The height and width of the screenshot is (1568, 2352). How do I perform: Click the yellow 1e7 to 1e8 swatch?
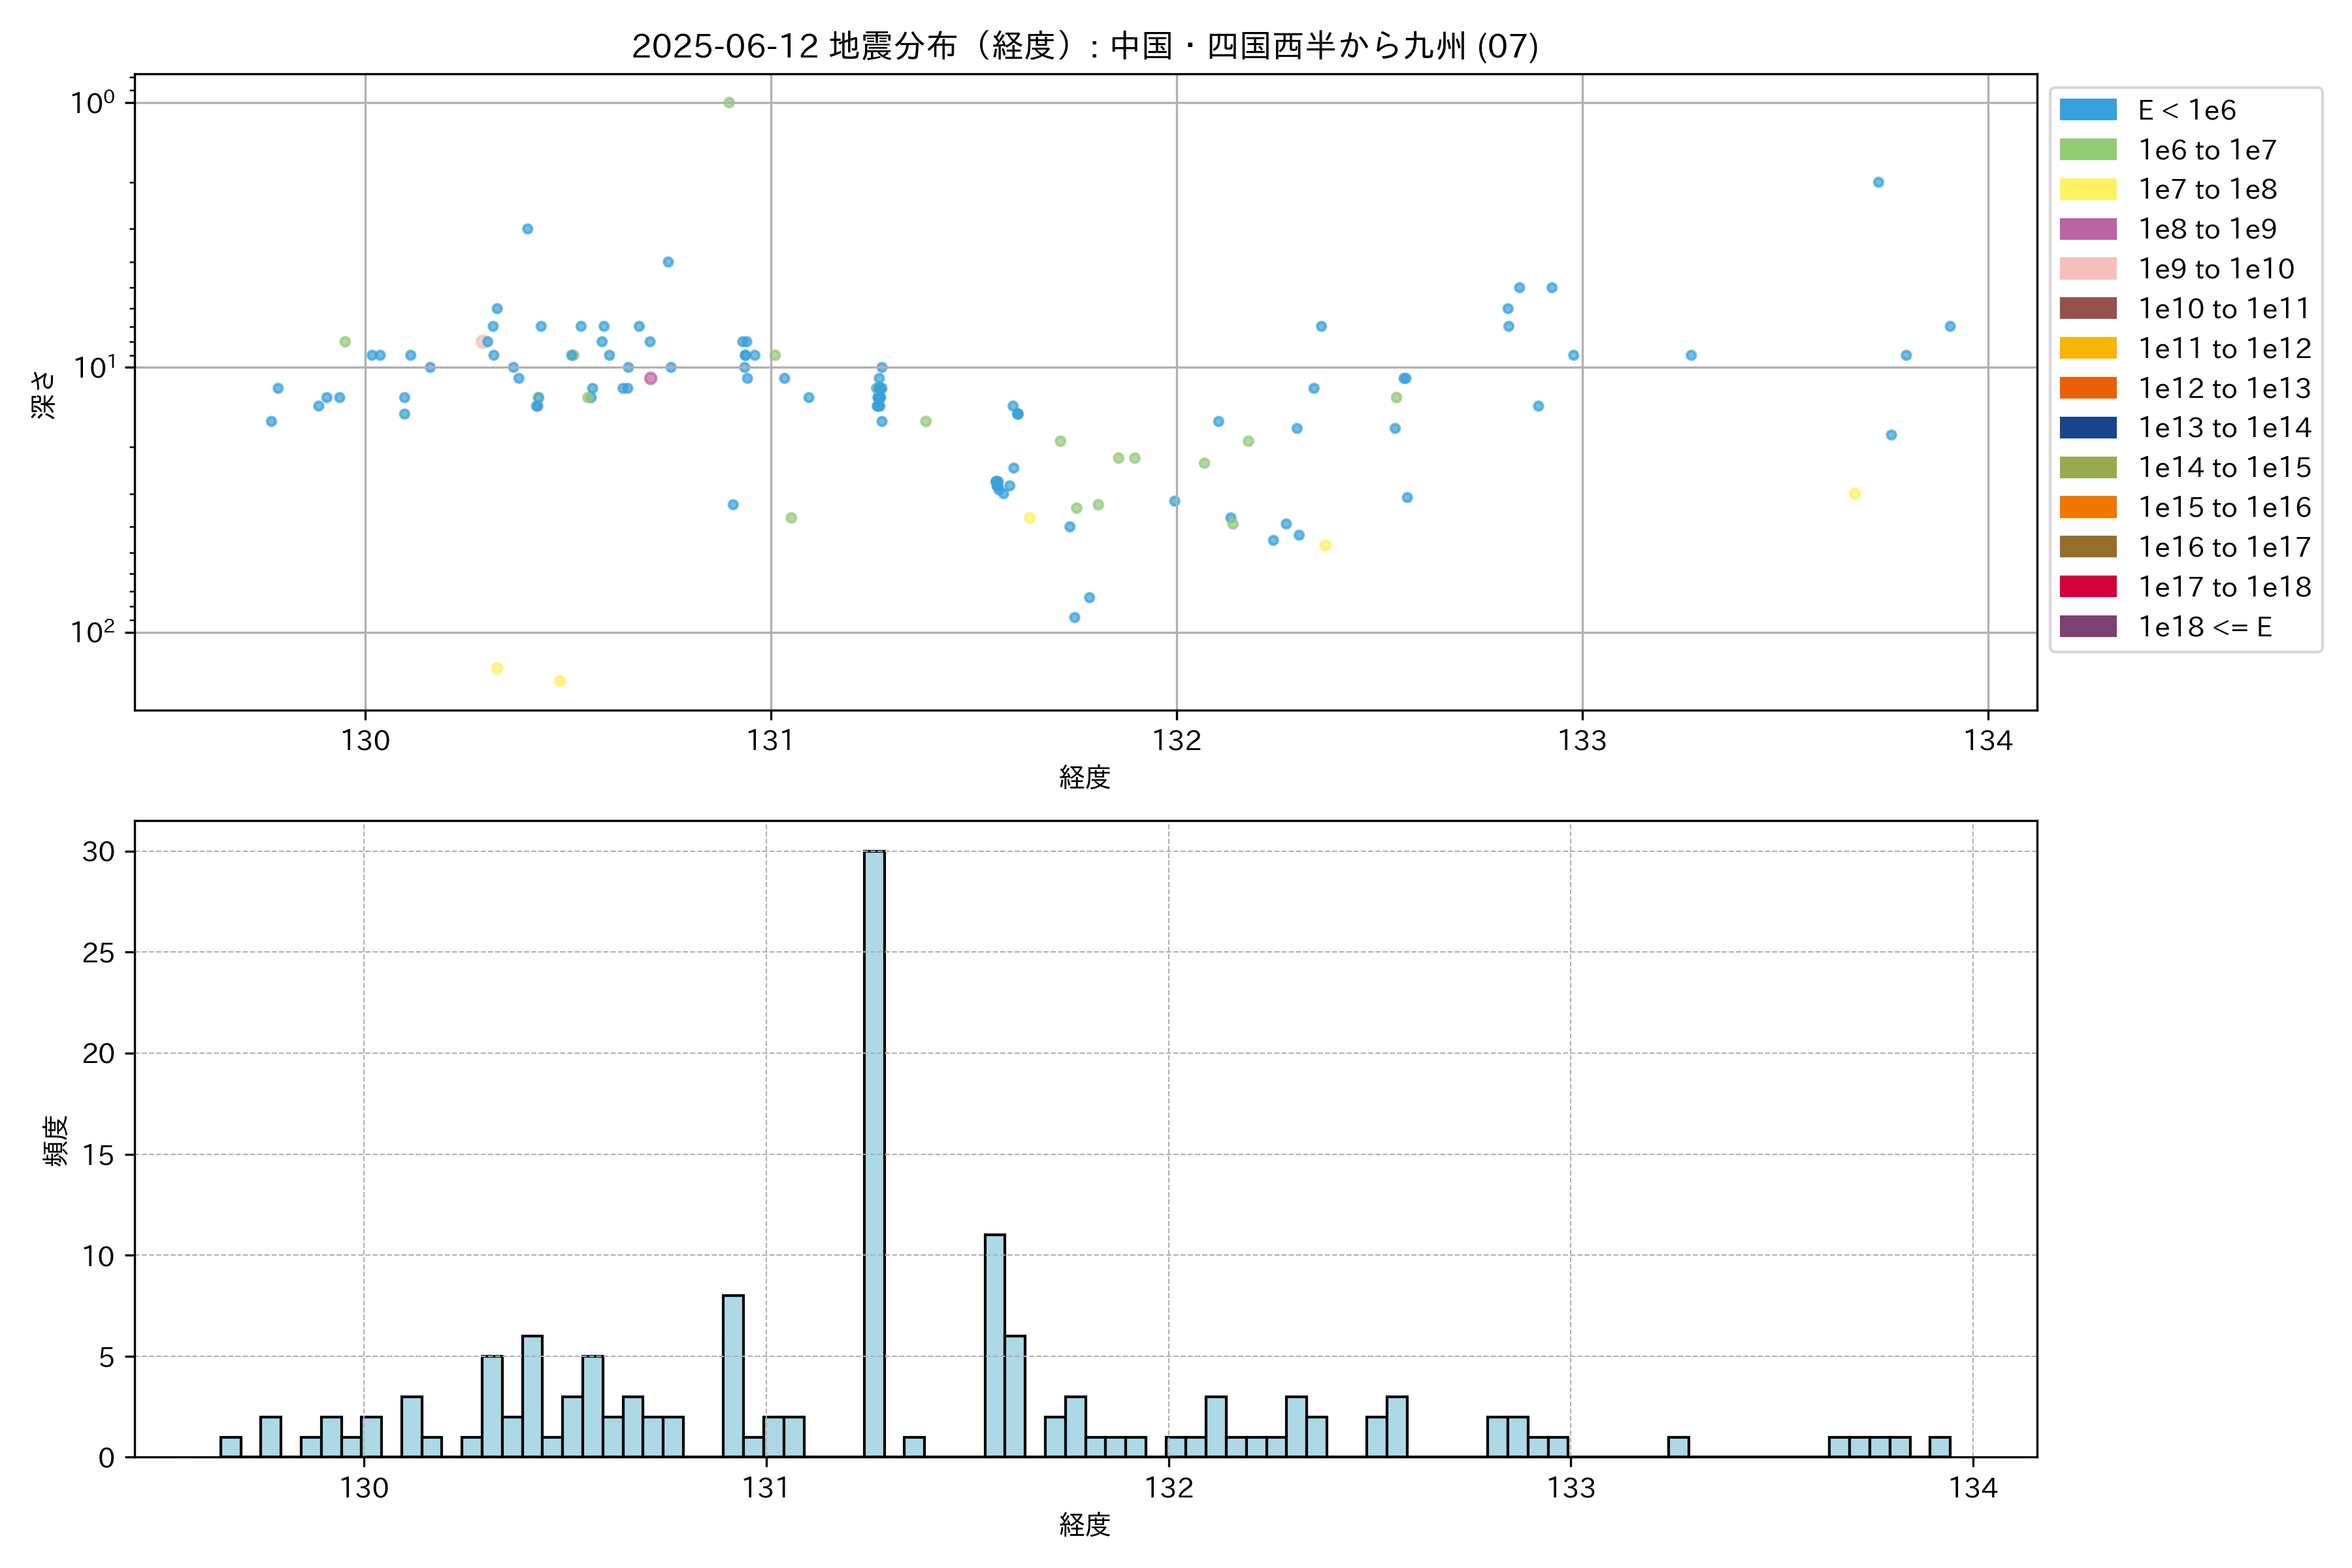[2087, 189]
